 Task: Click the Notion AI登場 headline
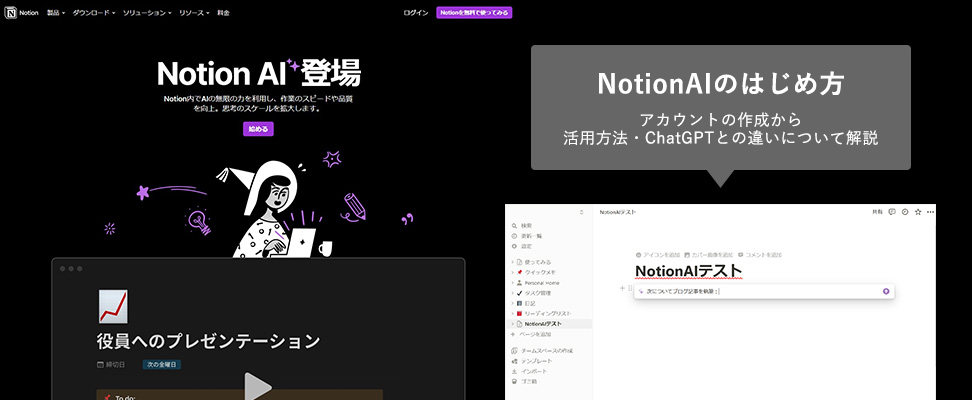[x=258, y=74]
